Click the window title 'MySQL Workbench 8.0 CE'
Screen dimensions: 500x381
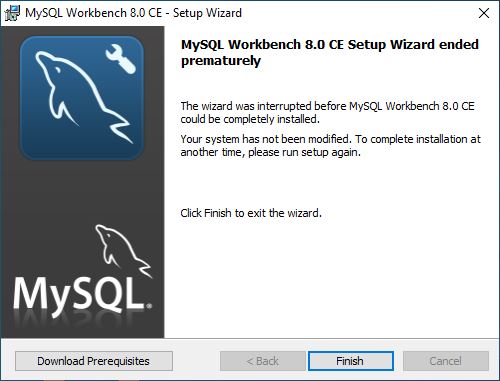click(93, 13)
